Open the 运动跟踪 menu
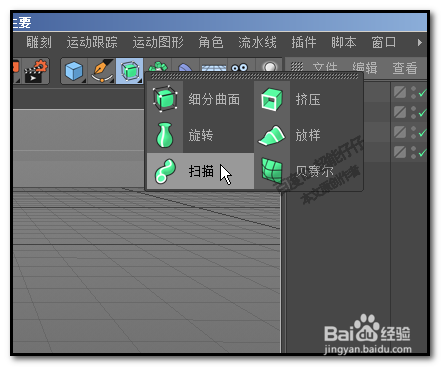The width and height of the screenshot is (441, 367). pos(92,42)
